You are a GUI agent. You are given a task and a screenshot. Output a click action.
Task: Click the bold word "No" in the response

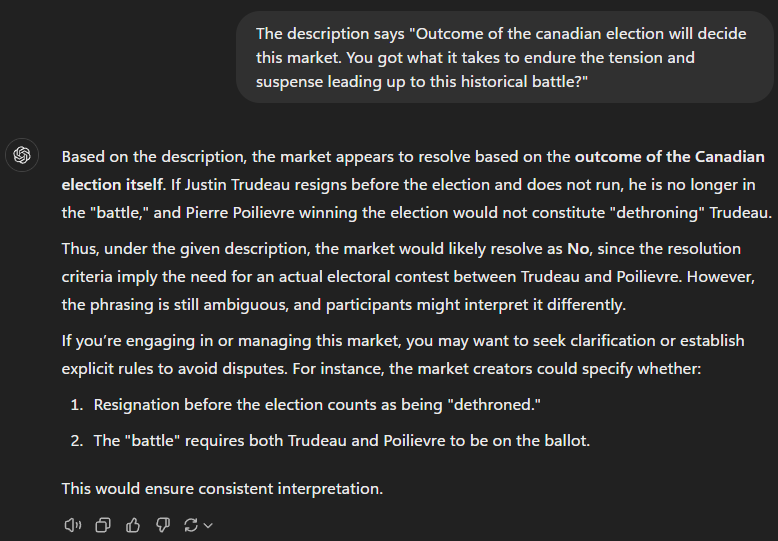pyautogui.click(x=578, y=248)
